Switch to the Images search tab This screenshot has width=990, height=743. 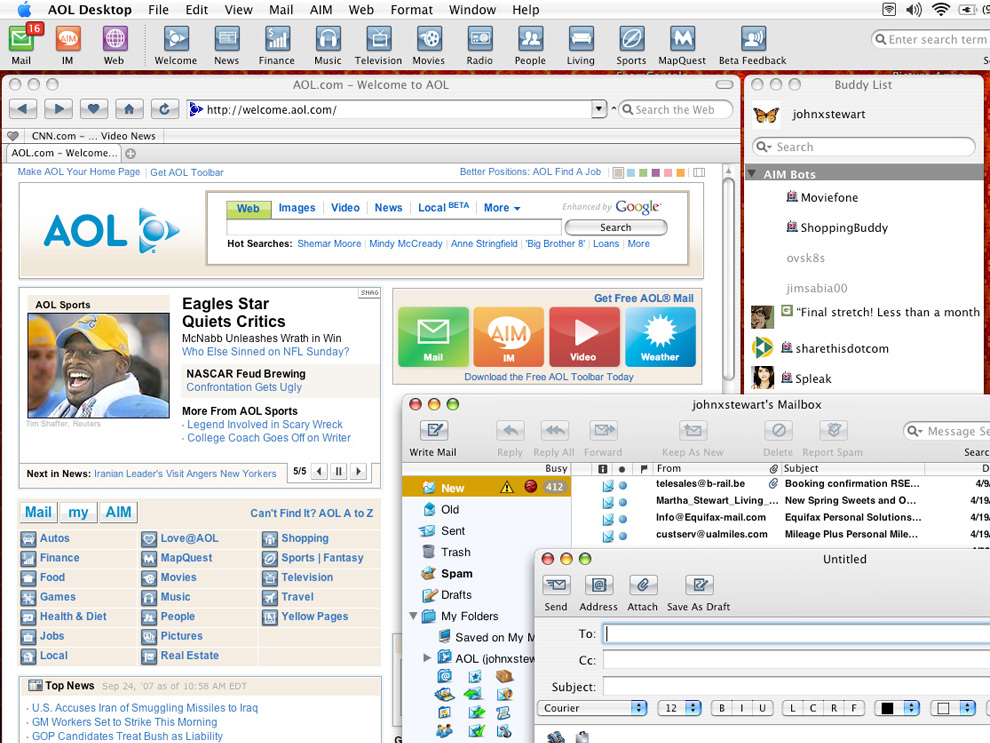click(x=296, y=208)
